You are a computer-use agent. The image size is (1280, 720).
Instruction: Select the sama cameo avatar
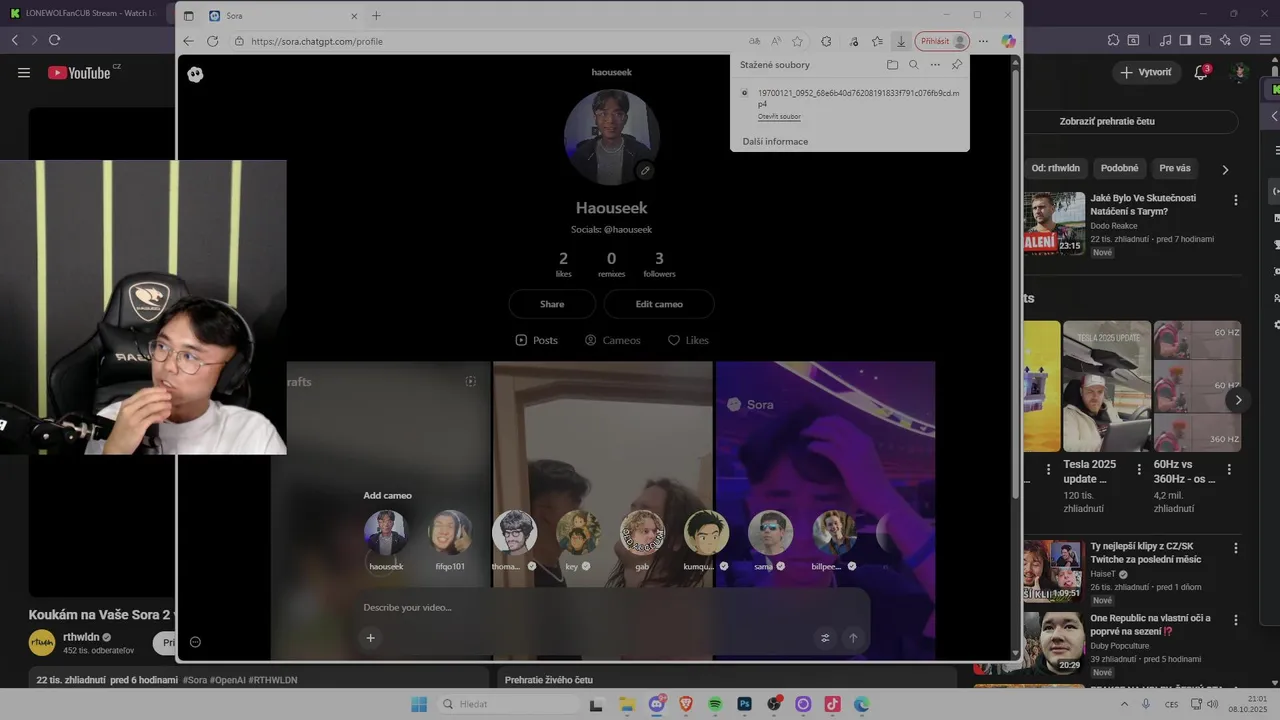pyautogui.click(x=770, y=533)
